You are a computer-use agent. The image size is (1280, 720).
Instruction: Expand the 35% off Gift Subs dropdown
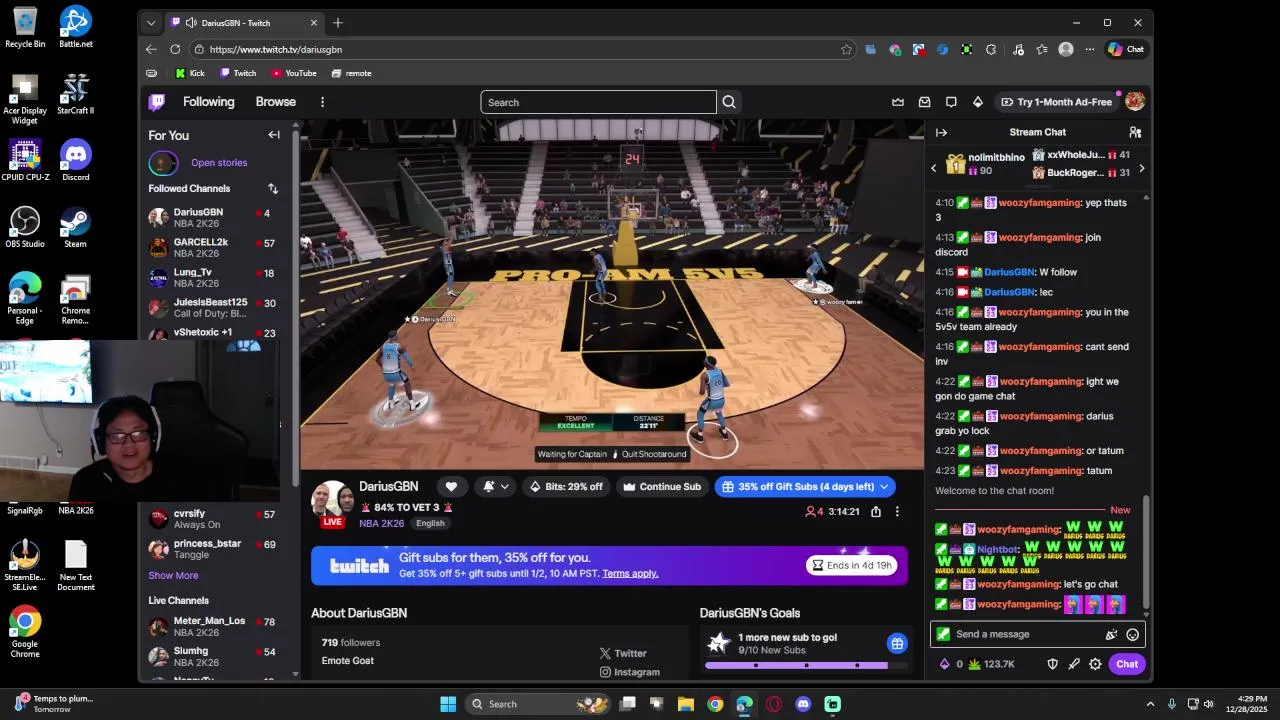tap(884, 487)
